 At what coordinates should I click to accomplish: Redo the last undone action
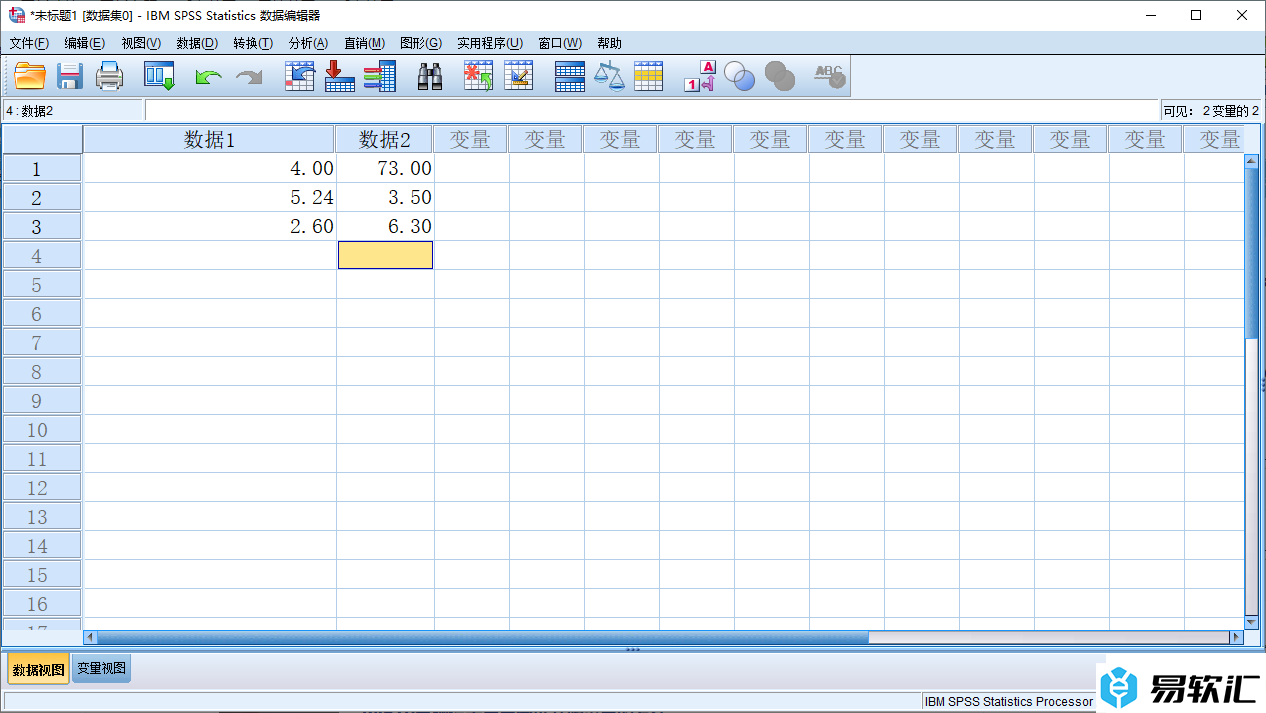(248, 77)
